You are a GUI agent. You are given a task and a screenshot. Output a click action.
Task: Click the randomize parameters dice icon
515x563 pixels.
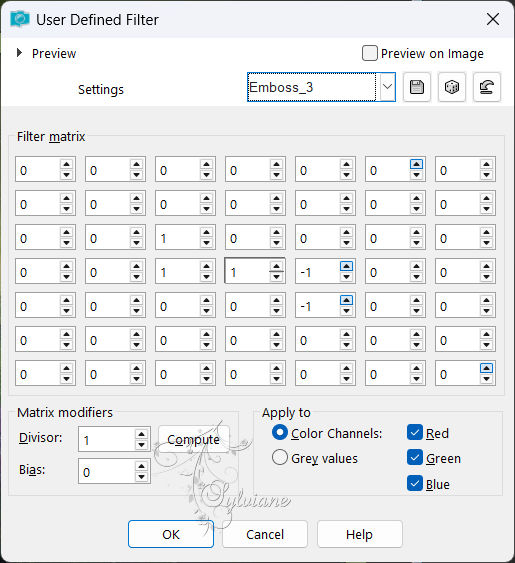click(x=451, y=87)
